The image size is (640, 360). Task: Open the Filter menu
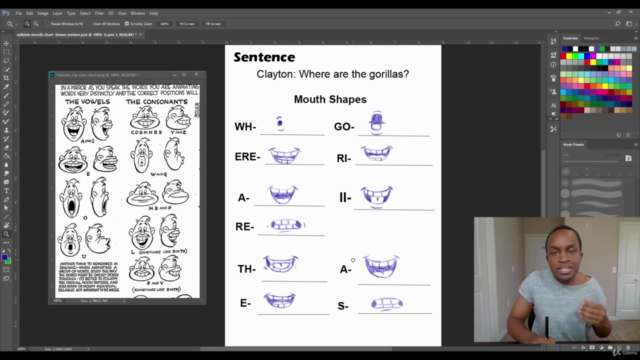pos(99,13)
